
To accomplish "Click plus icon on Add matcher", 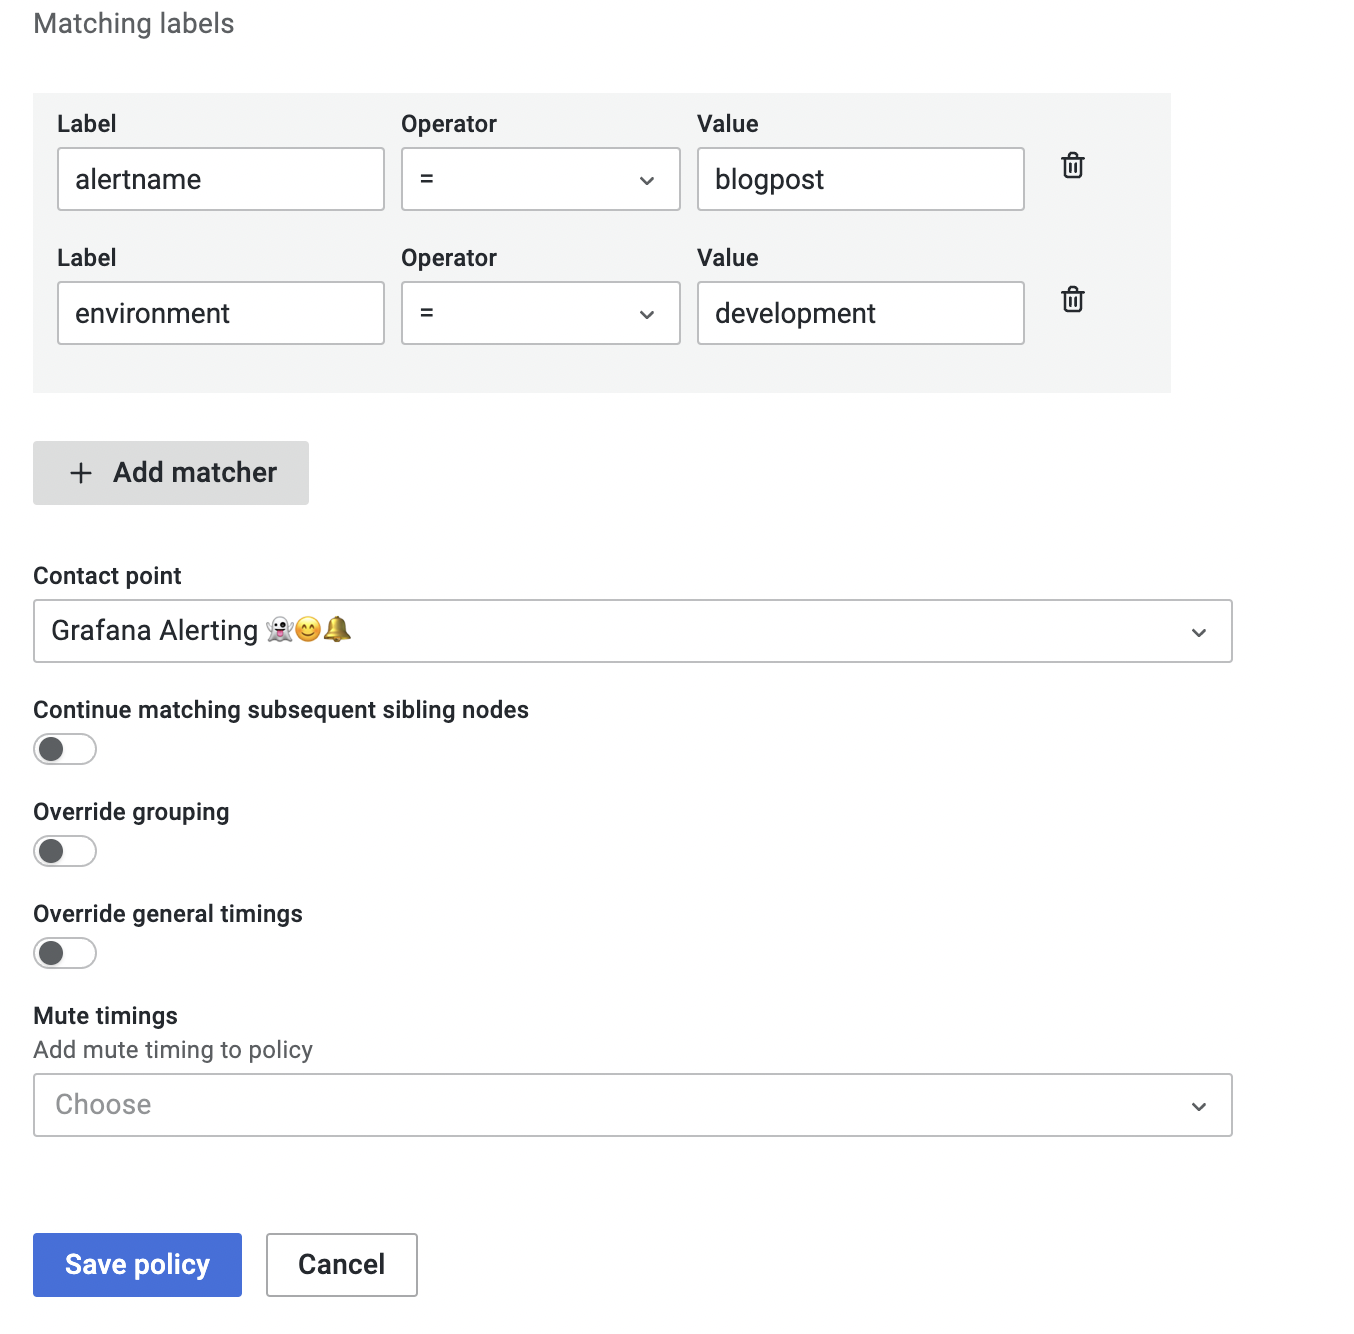I will [x=81, y=473].
